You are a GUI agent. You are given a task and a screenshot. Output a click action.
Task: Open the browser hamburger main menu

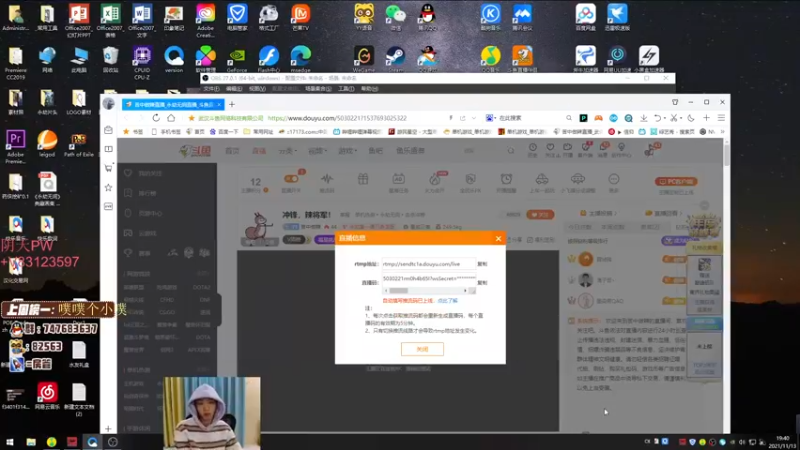(x=721, y=118)
